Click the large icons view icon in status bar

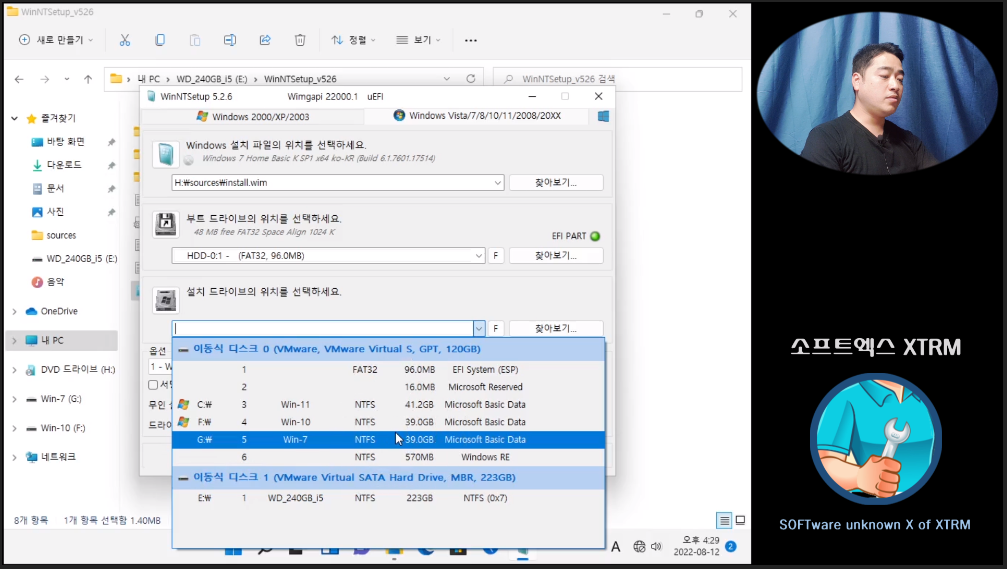740,520
